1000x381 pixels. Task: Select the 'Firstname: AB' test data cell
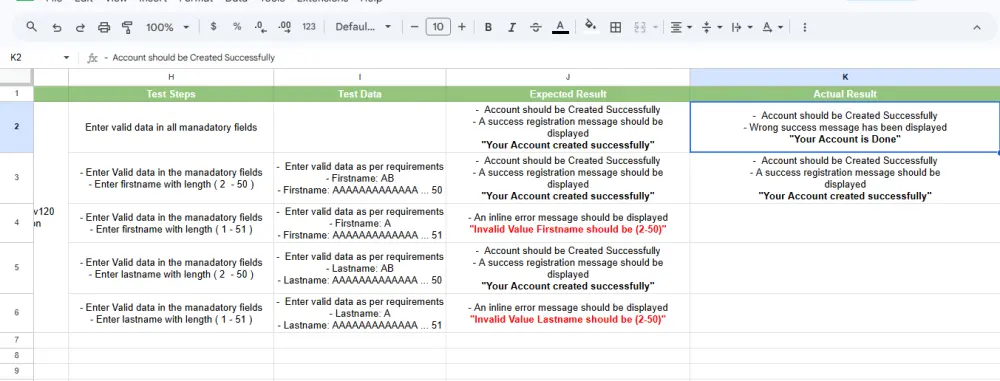(x=360, y=178)
